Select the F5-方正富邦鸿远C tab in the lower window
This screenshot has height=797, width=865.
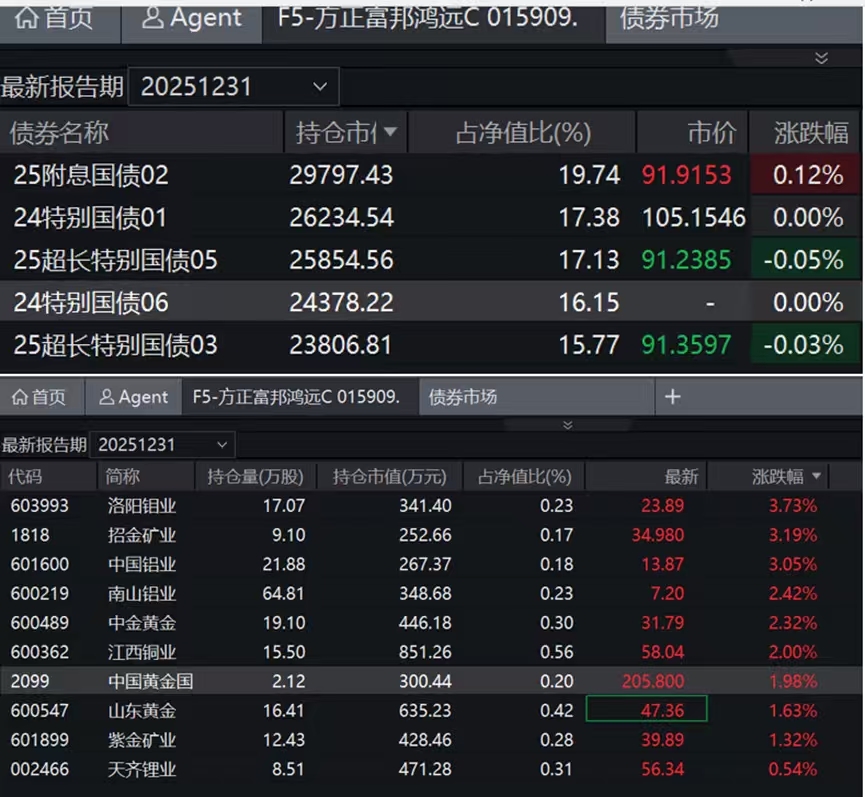tap(300, 397)
